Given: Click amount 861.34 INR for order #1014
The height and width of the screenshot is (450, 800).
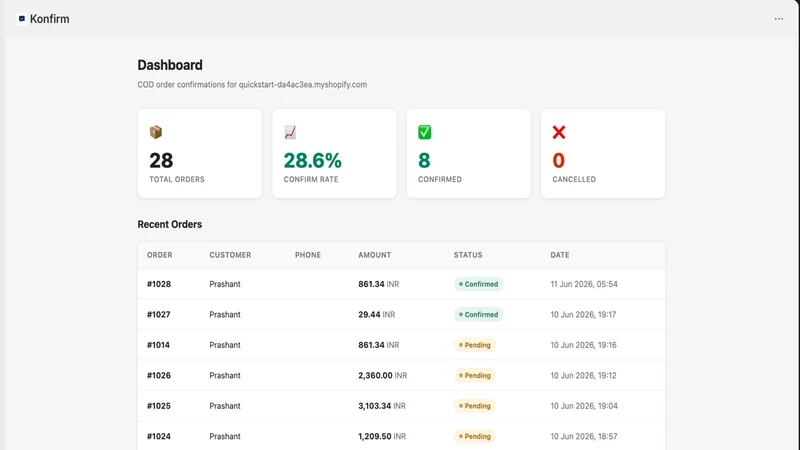Looking at the screenshot, I should pos(379,345).
